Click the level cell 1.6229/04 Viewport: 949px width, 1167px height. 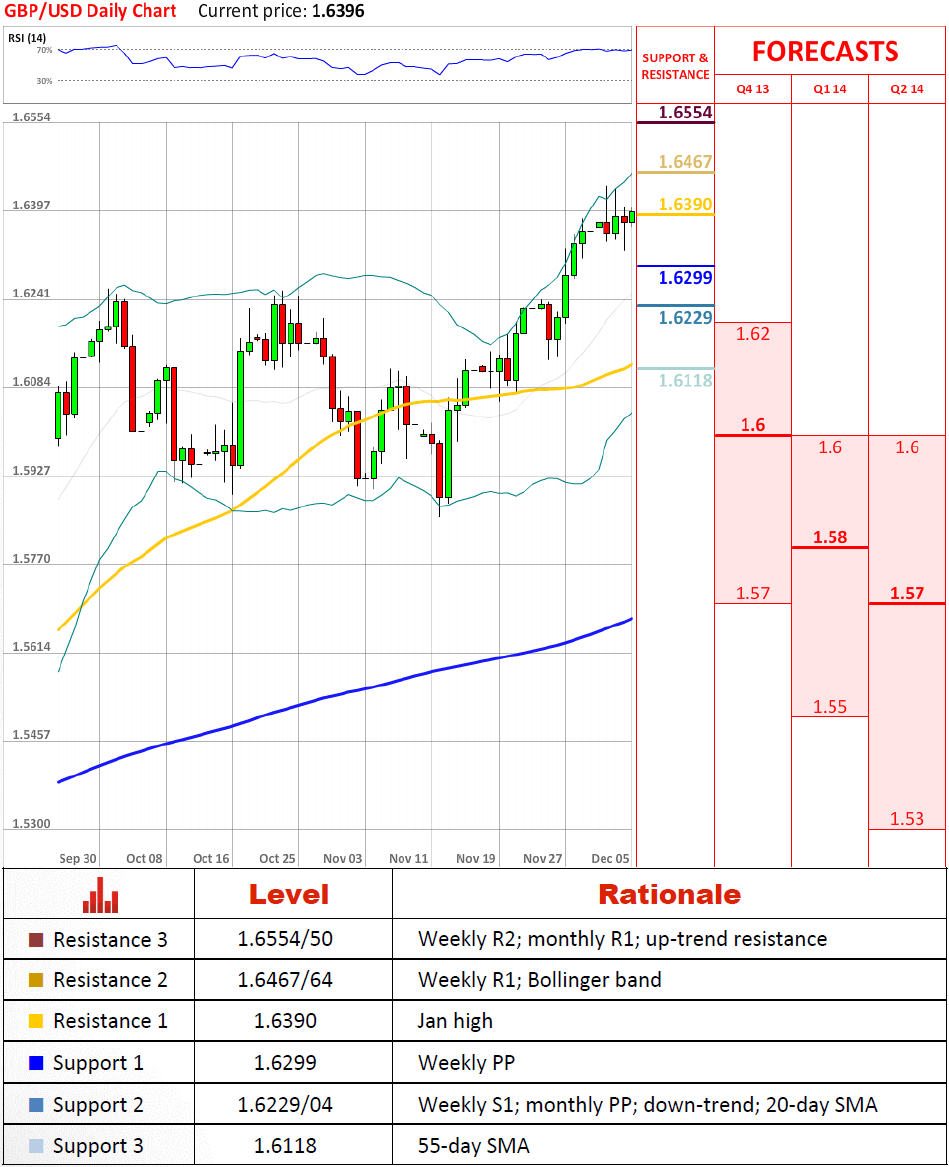point(285,1104)
